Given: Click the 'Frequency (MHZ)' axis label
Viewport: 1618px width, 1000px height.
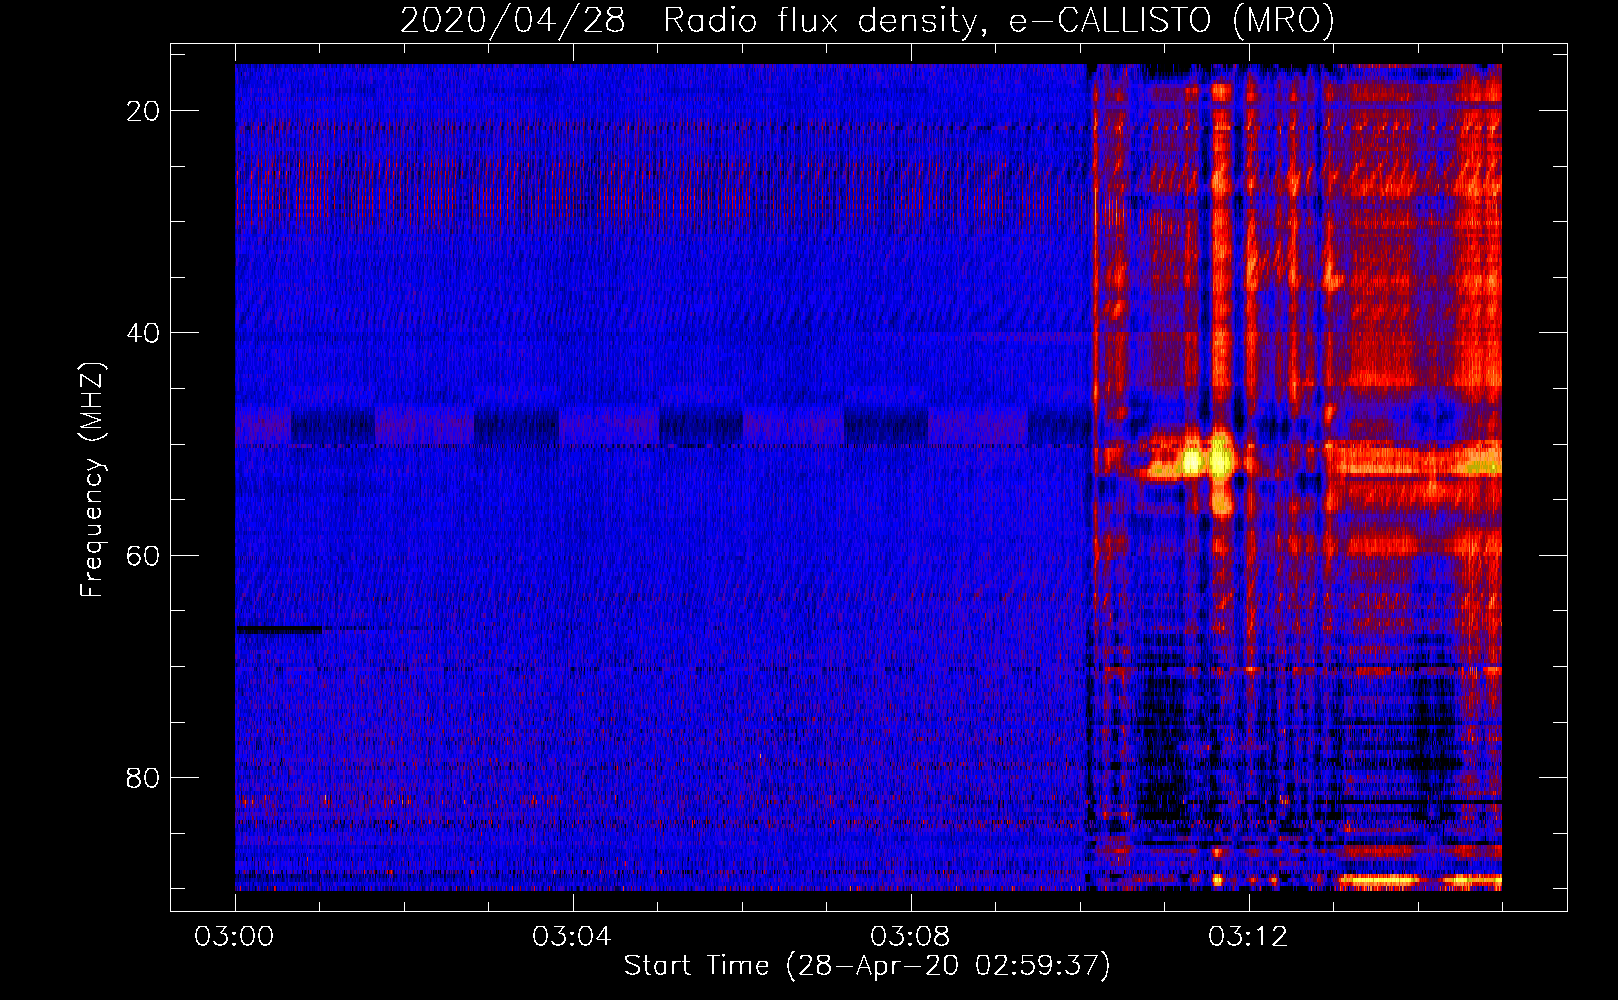Looking at the screenshot, I should coord(92,480).
